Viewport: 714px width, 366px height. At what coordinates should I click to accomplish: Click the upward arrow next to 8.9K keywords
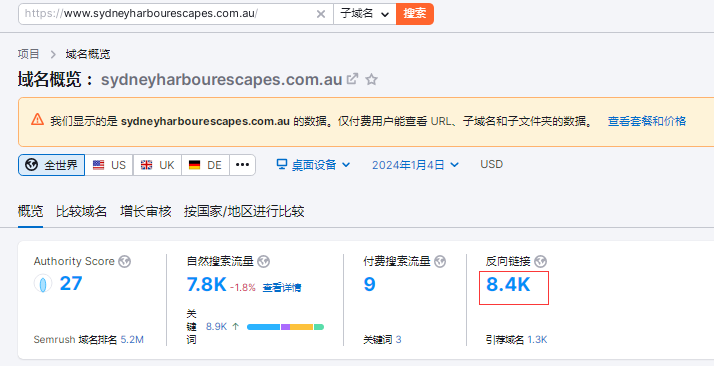(235, 326)
